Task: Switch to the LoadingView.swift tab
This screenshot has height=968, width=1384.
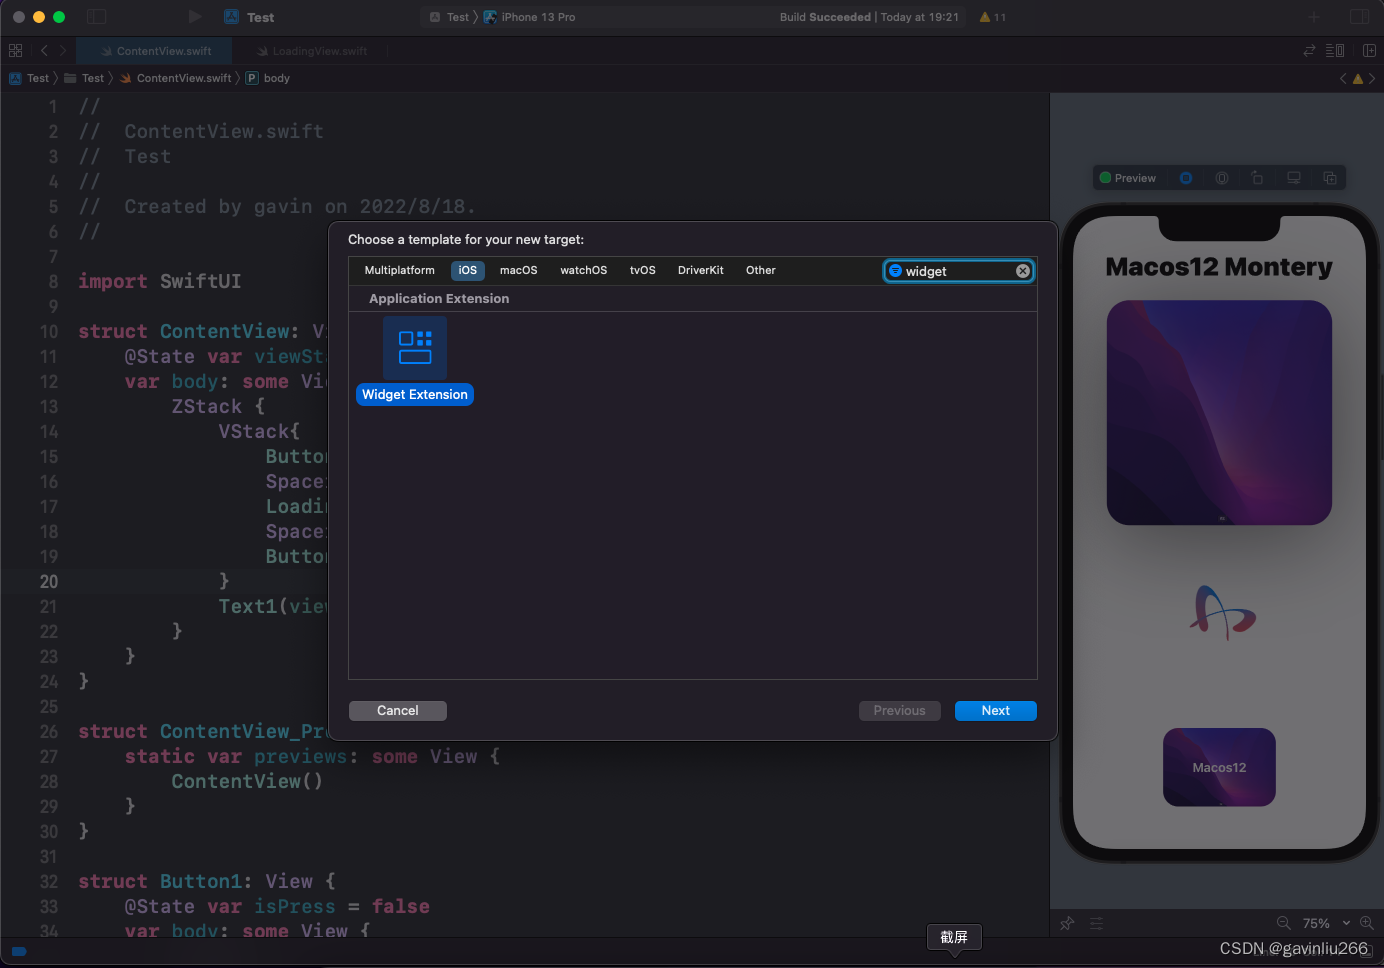Action: tap(311, 51)
